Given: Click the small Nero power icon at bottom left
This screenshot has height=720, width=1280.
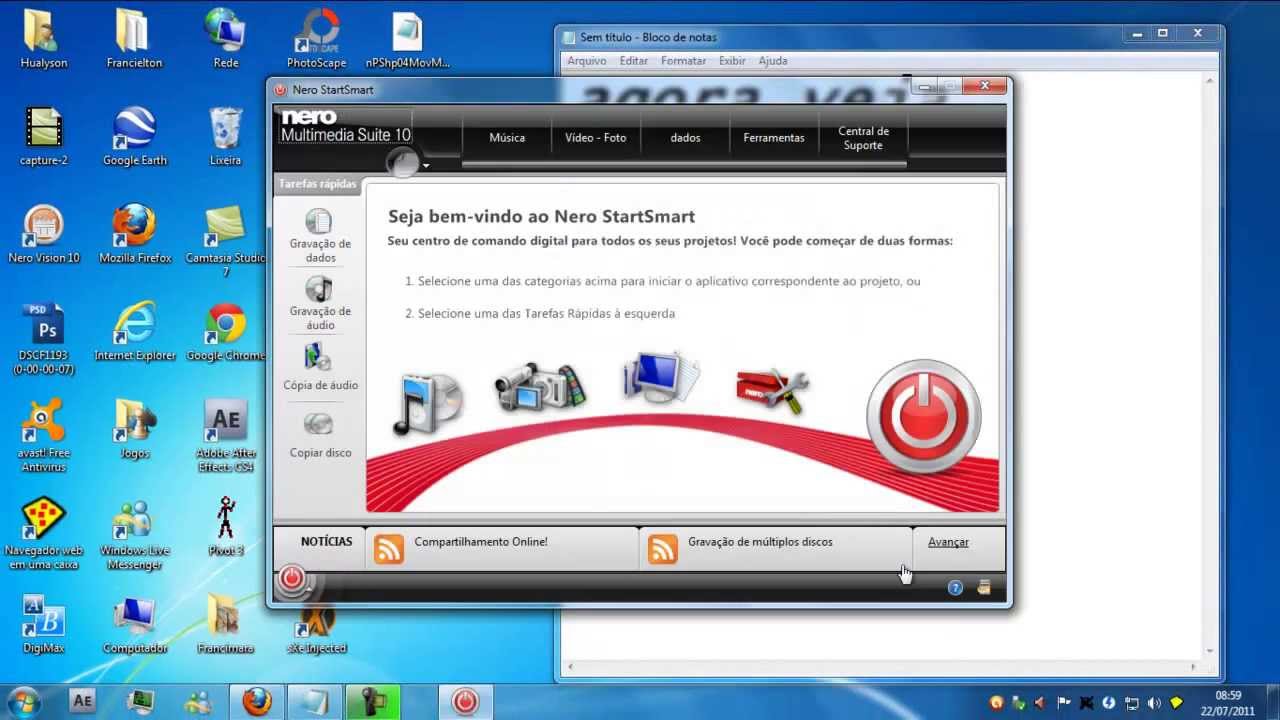Looking at the screenshot, I should point(292,578).
